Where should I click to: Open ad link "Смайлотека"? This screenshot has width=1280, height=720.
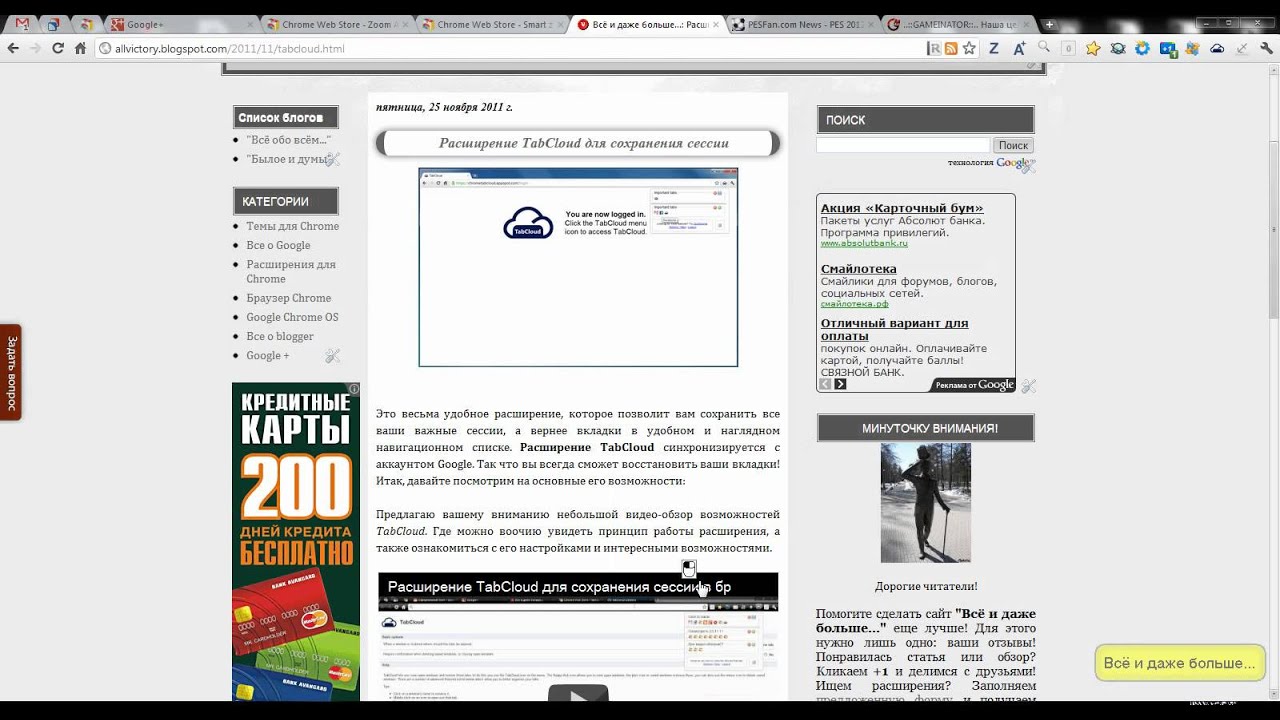(x=858, y=269)
